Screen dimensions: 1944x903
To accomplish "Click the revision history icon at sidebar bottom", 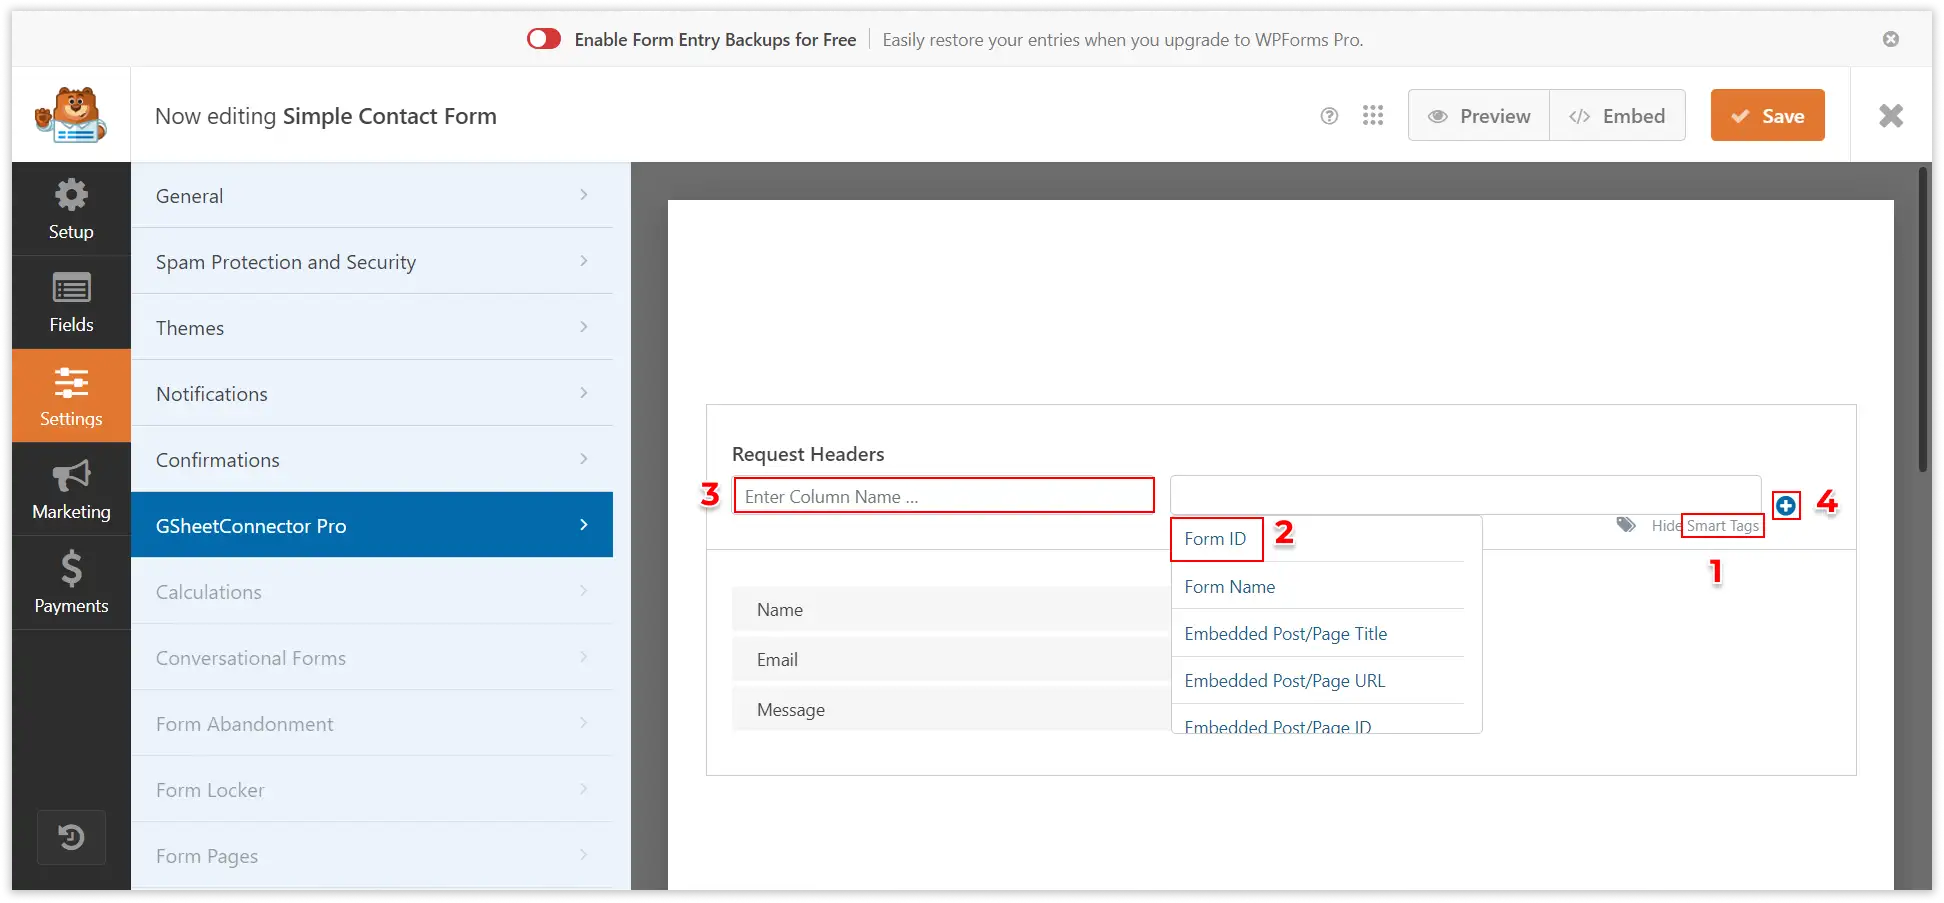I will (71, 837).
